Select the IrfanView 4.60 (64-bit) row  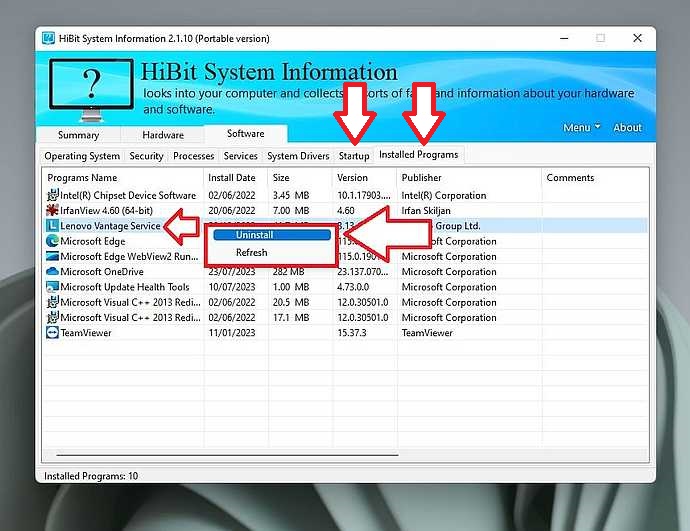pyautogui.click(x=345, y=210)
